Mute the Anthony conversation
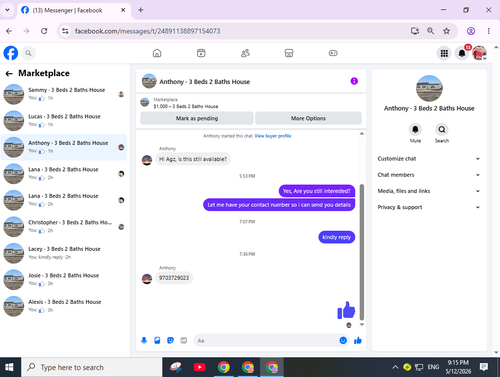This screenshot has width=500, height=377. (x=415, y=129)
